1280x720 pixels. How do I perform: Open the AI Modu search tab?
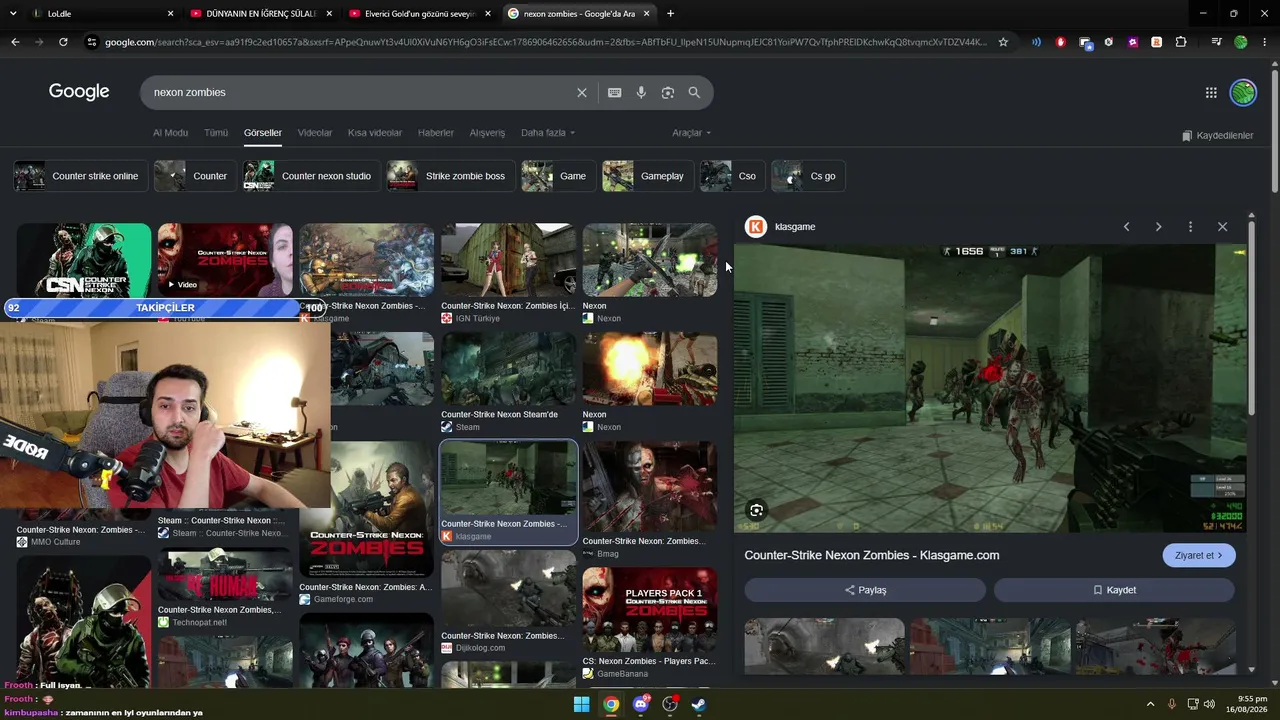tap(170, 133)
